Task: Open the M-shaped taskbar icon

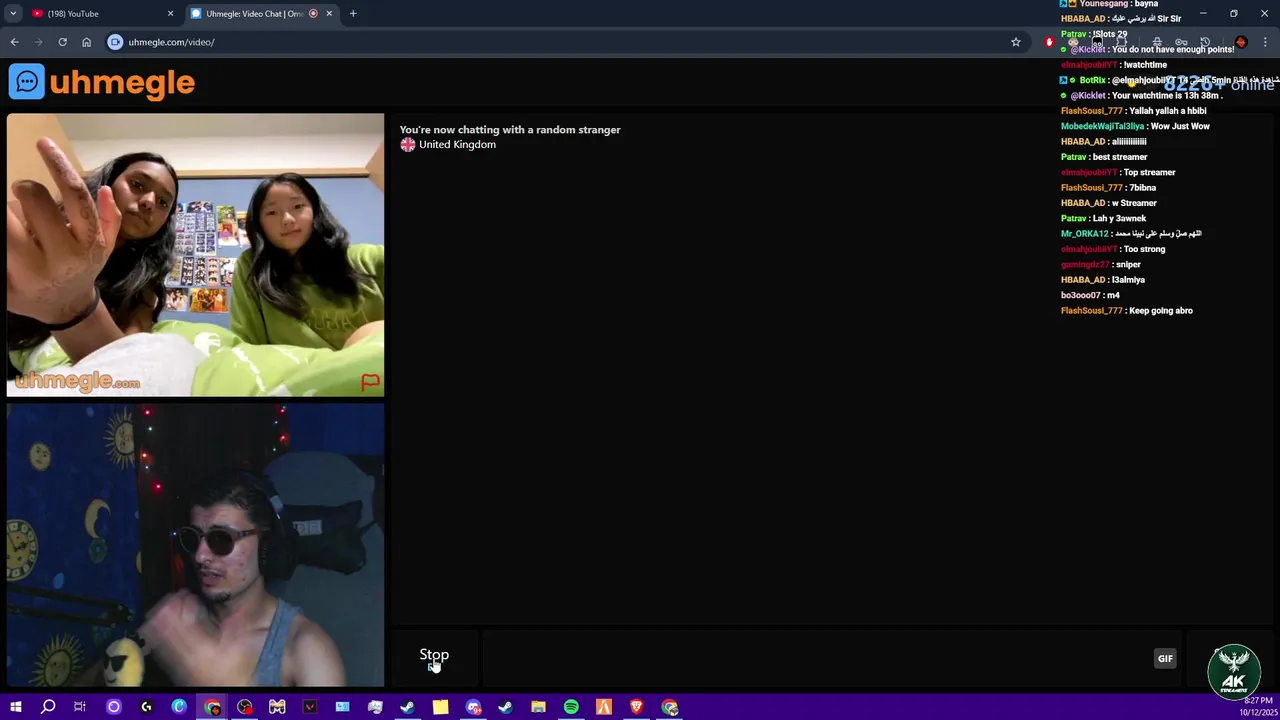Action: click(x=277, y=707)
